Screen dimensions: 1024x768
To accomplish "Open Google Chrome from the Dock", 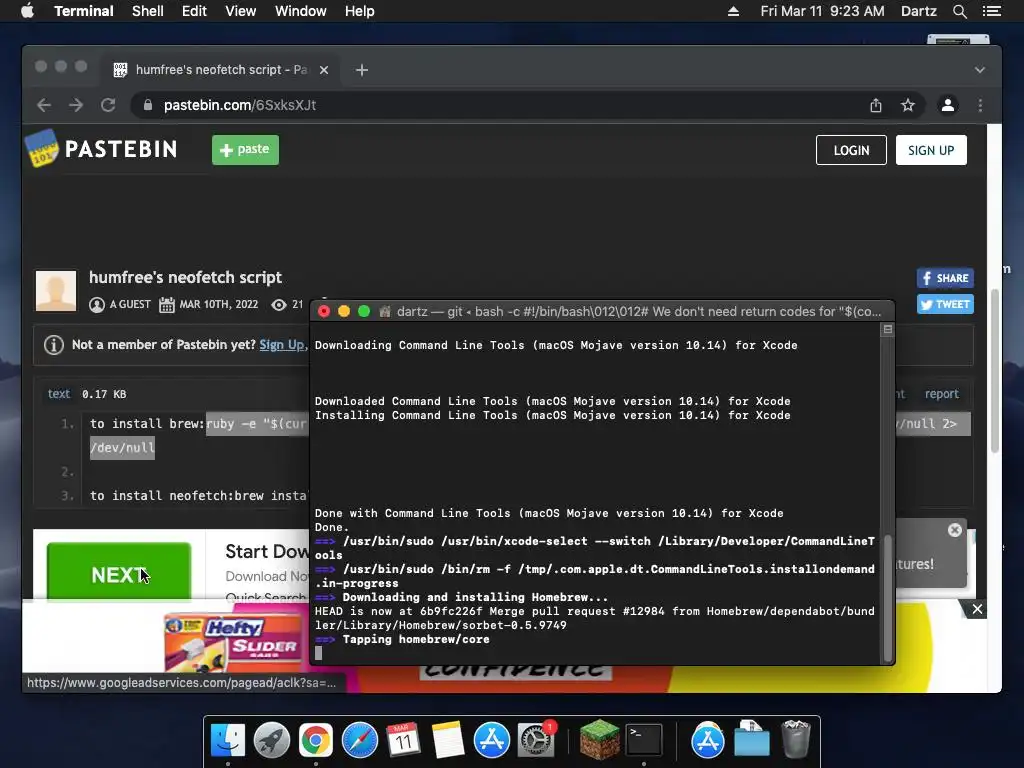I will tap(315, 740).
